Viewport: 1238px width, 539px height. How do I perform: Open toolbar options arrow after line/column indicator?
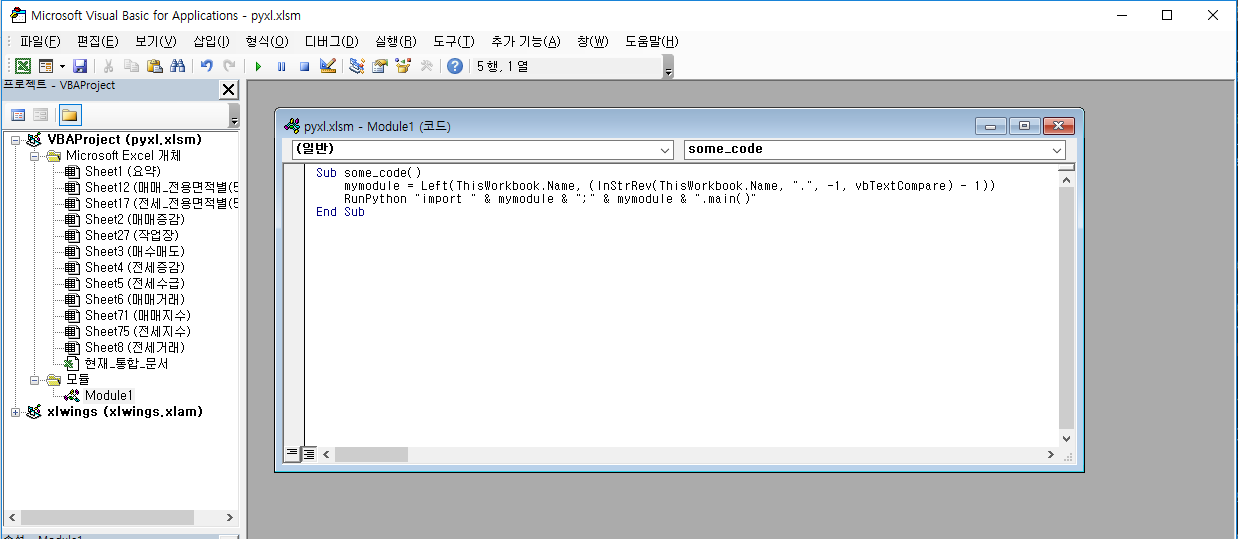[668, 67]
